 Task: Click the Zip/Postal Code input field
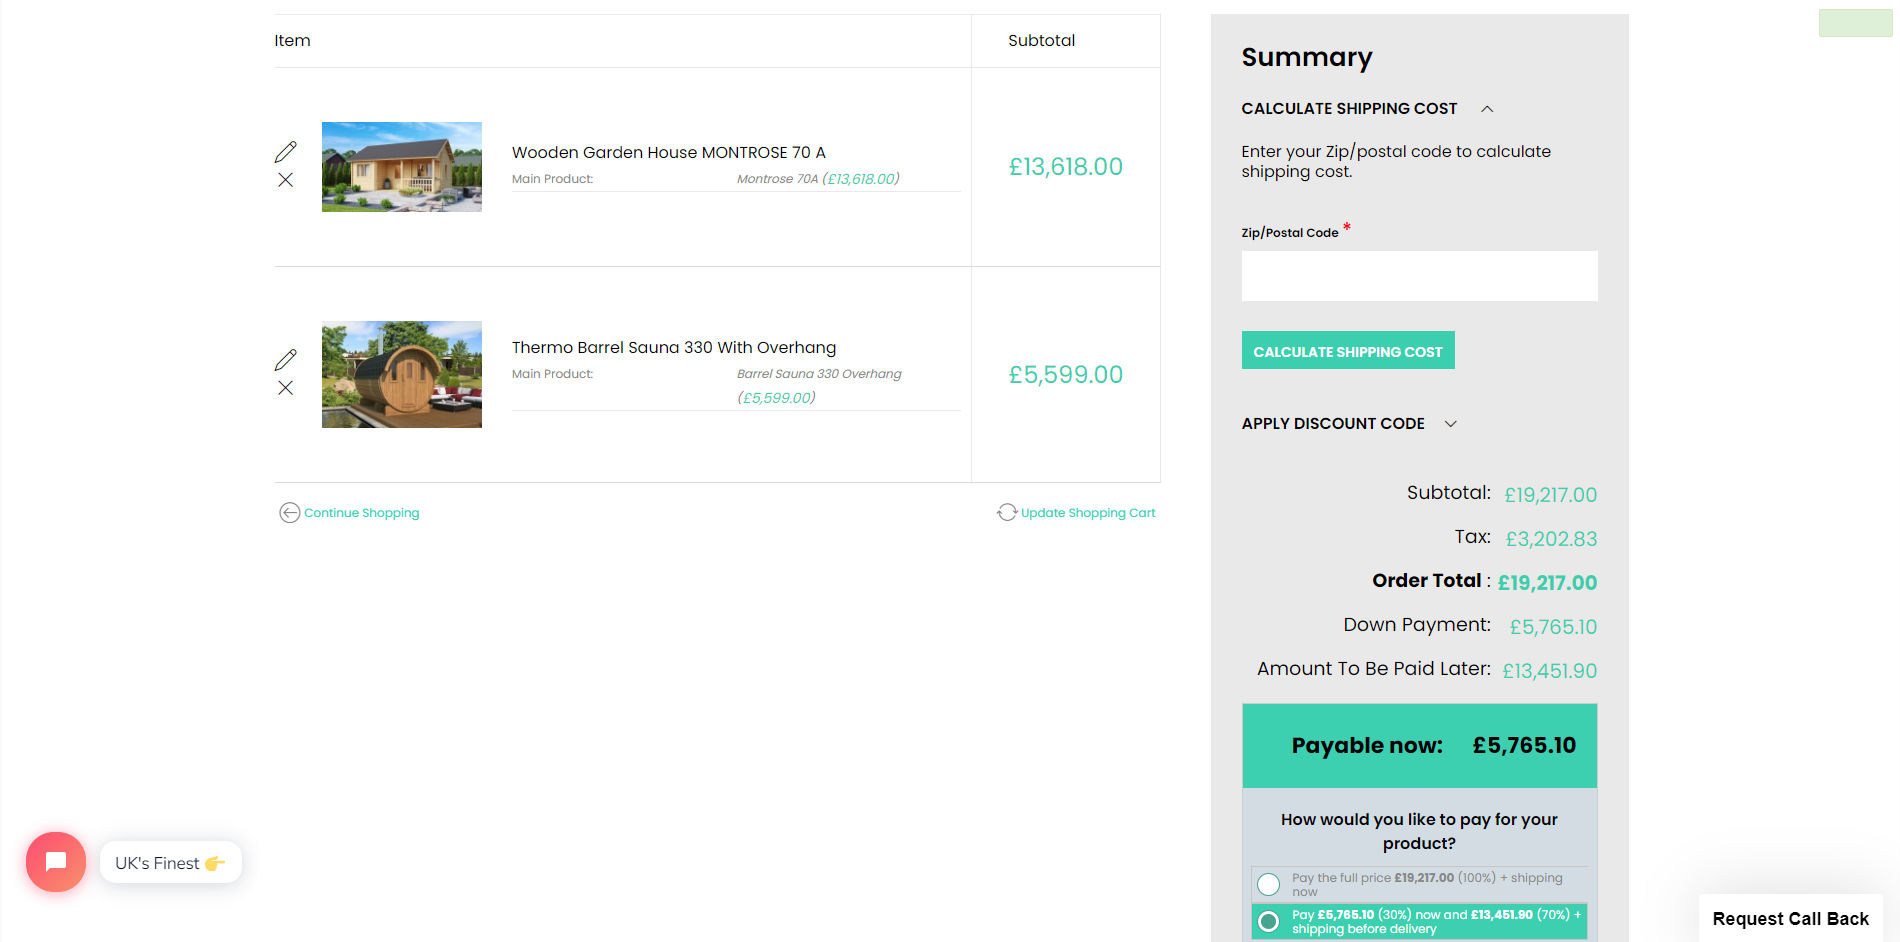click(x=1420, y=276)
